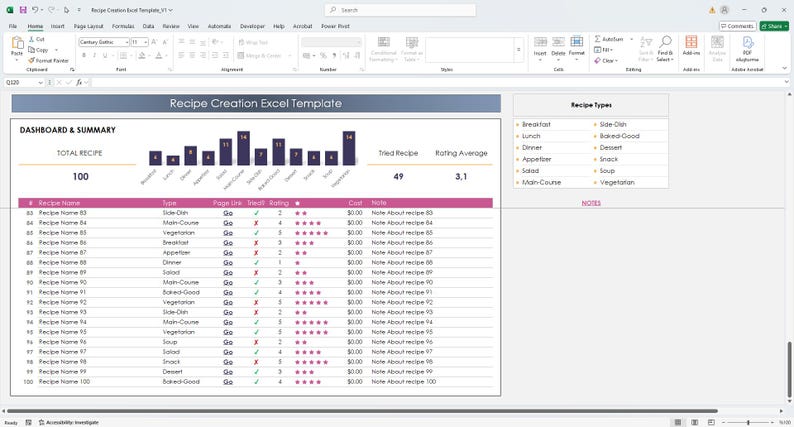Collapse the ribbon with chevron
The height and width of the screenshot is (427, 794).
pyautogui.click(x=785, y=68)
